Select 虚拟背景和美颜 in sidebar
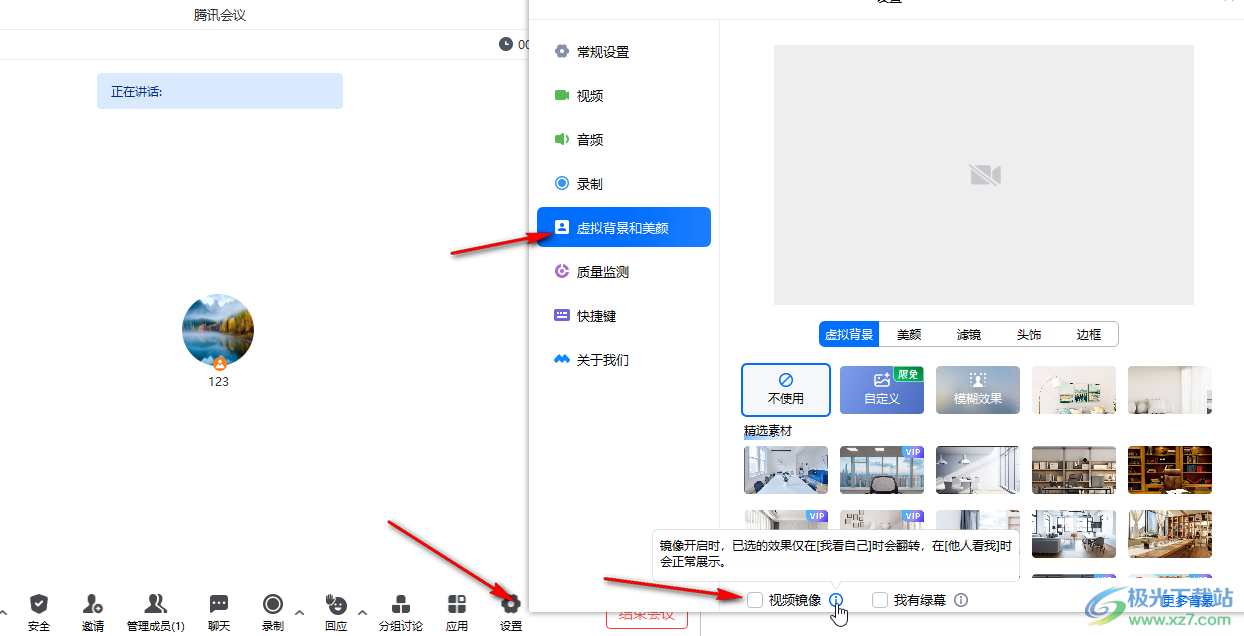Viewport: 1244px width, 636px height. (x=624, y=227)
